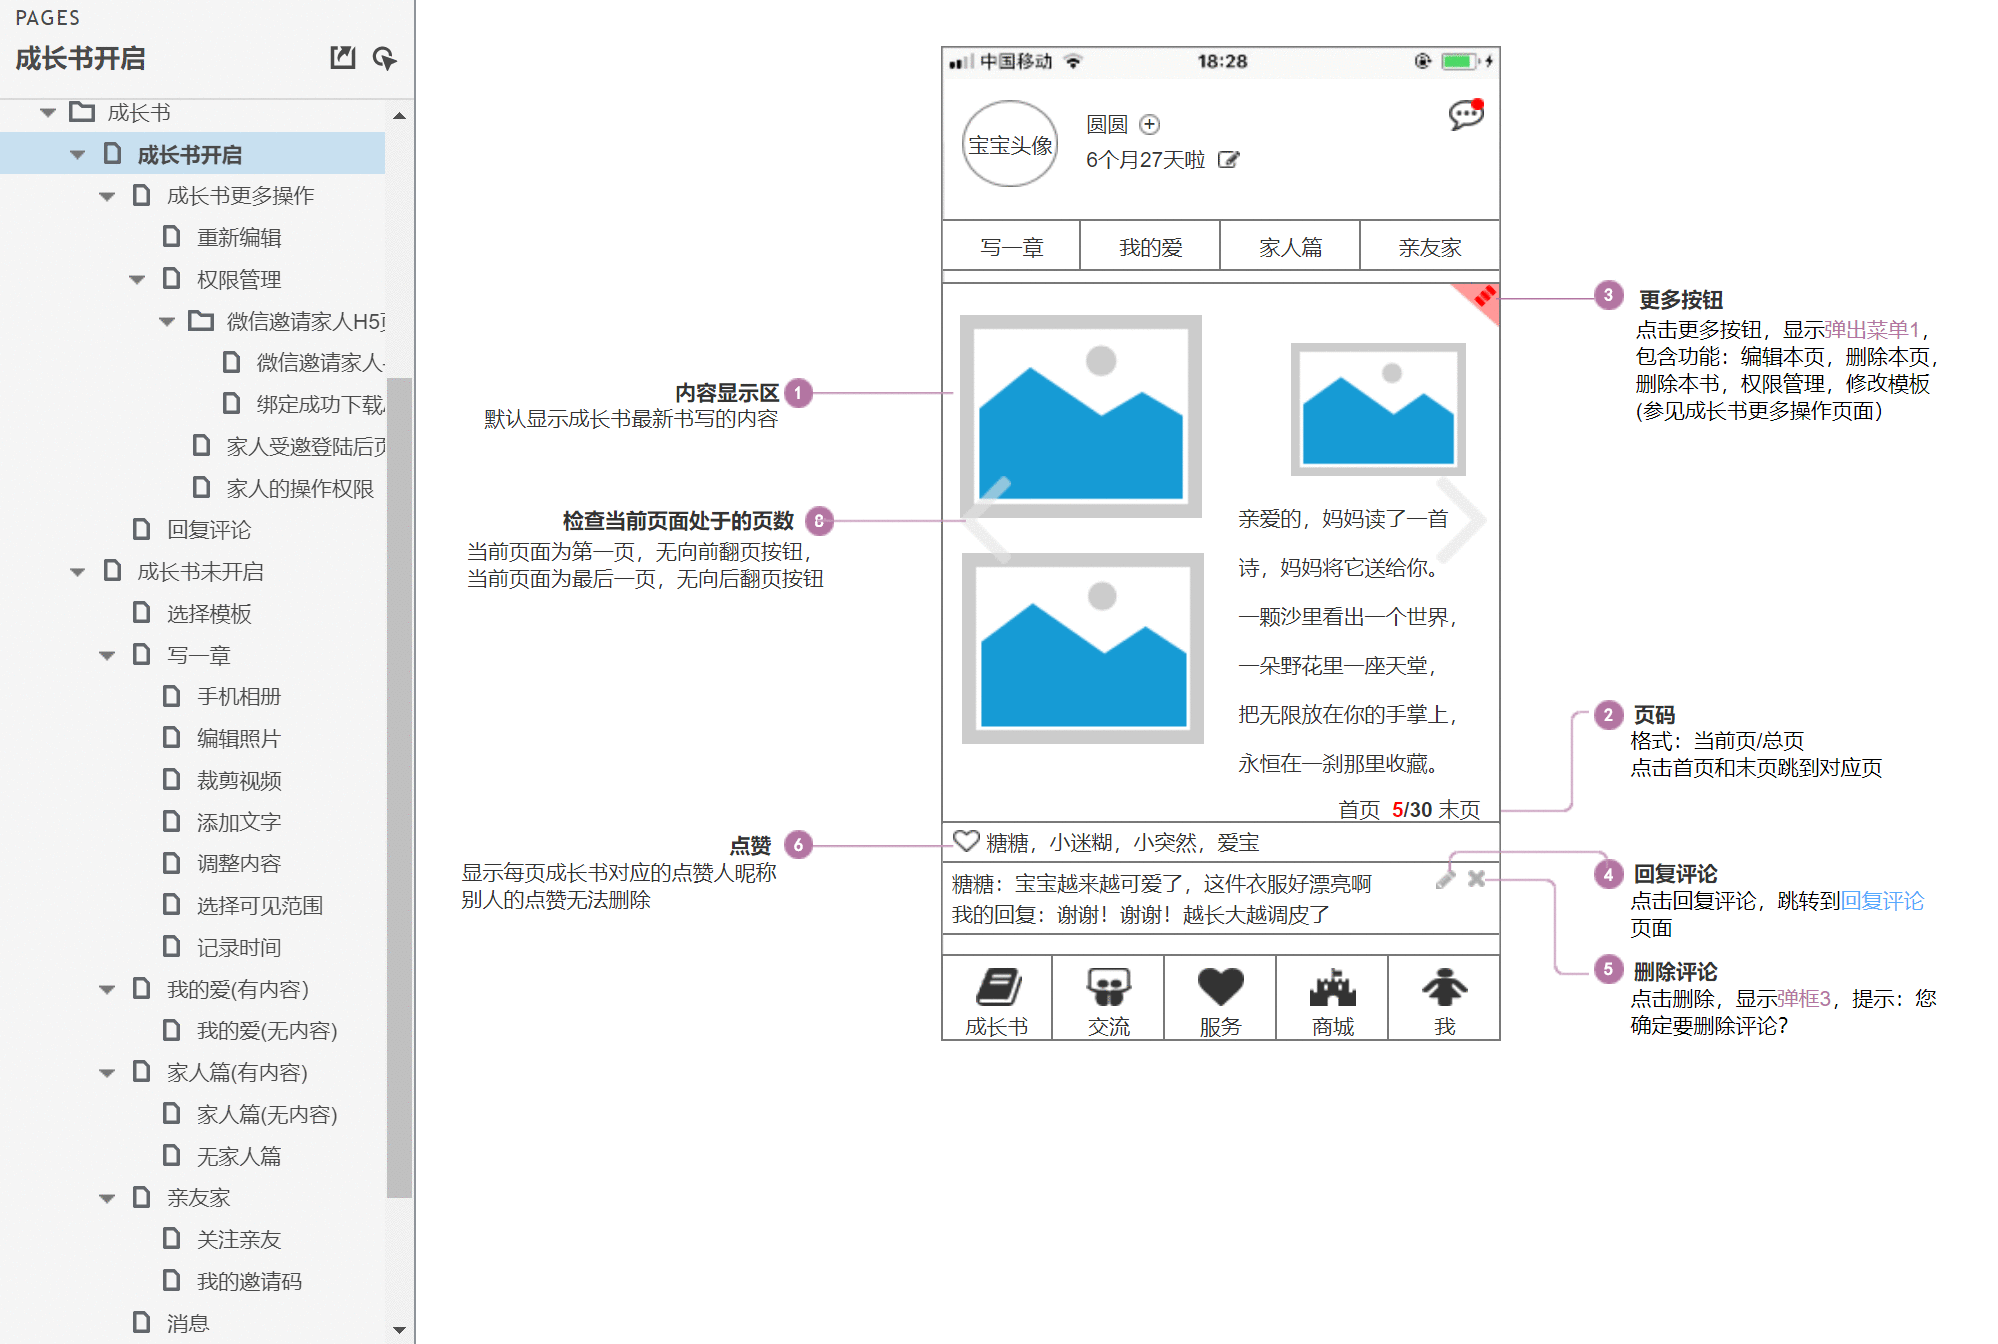
Task: Tap the message bubble icon with red dot
Action: 1466,114
